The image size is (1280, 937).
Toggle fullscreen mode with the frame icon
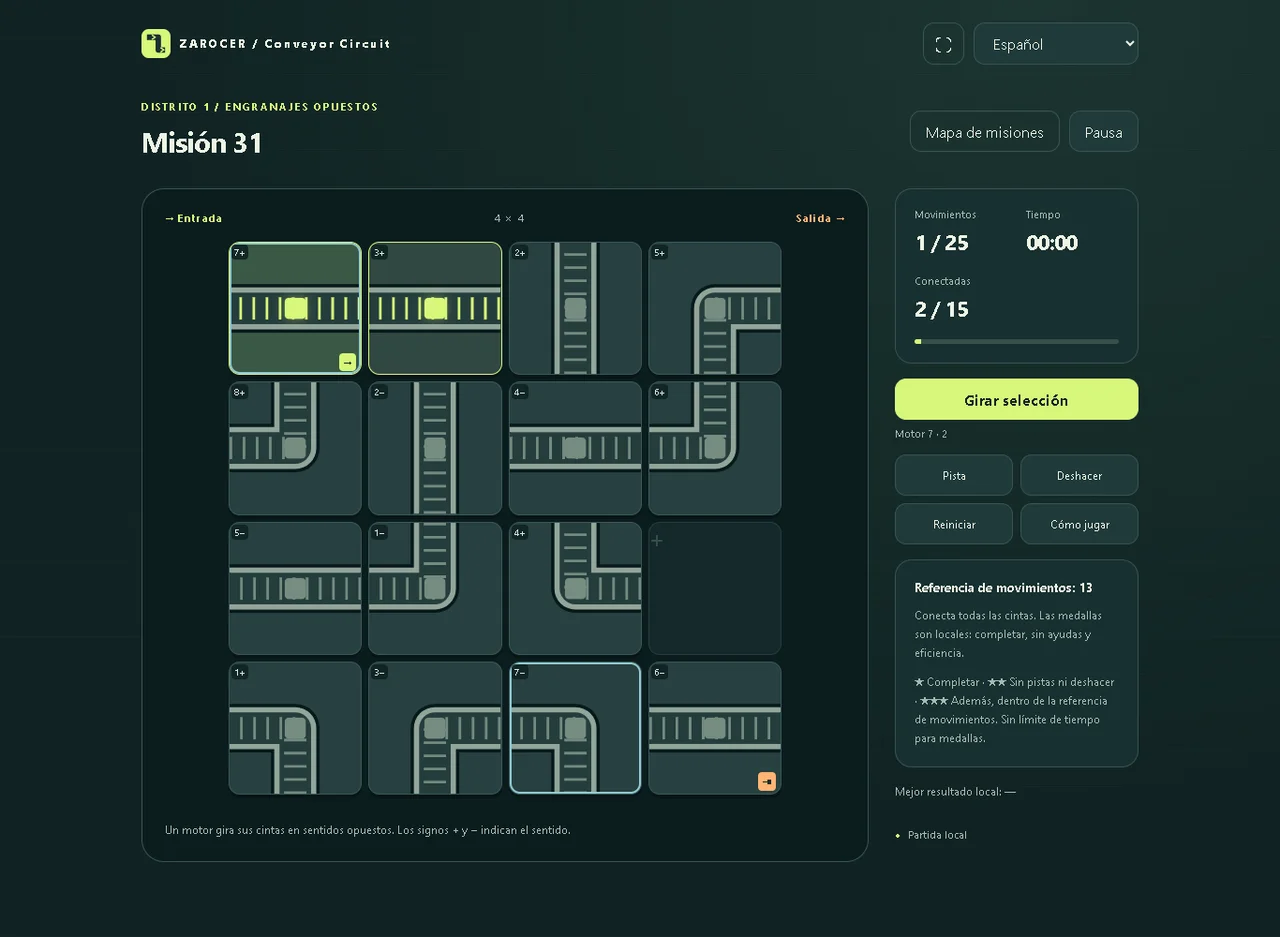pyautogui.click(x=943, y=44)
